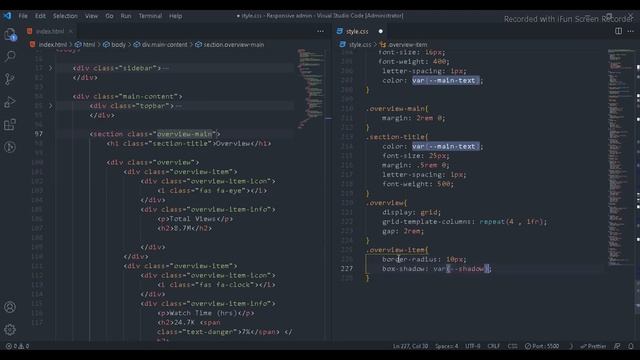Click the "overview-main" class text in HTML
The height and width of the screenshot is (360, 640).
point(185,134)
